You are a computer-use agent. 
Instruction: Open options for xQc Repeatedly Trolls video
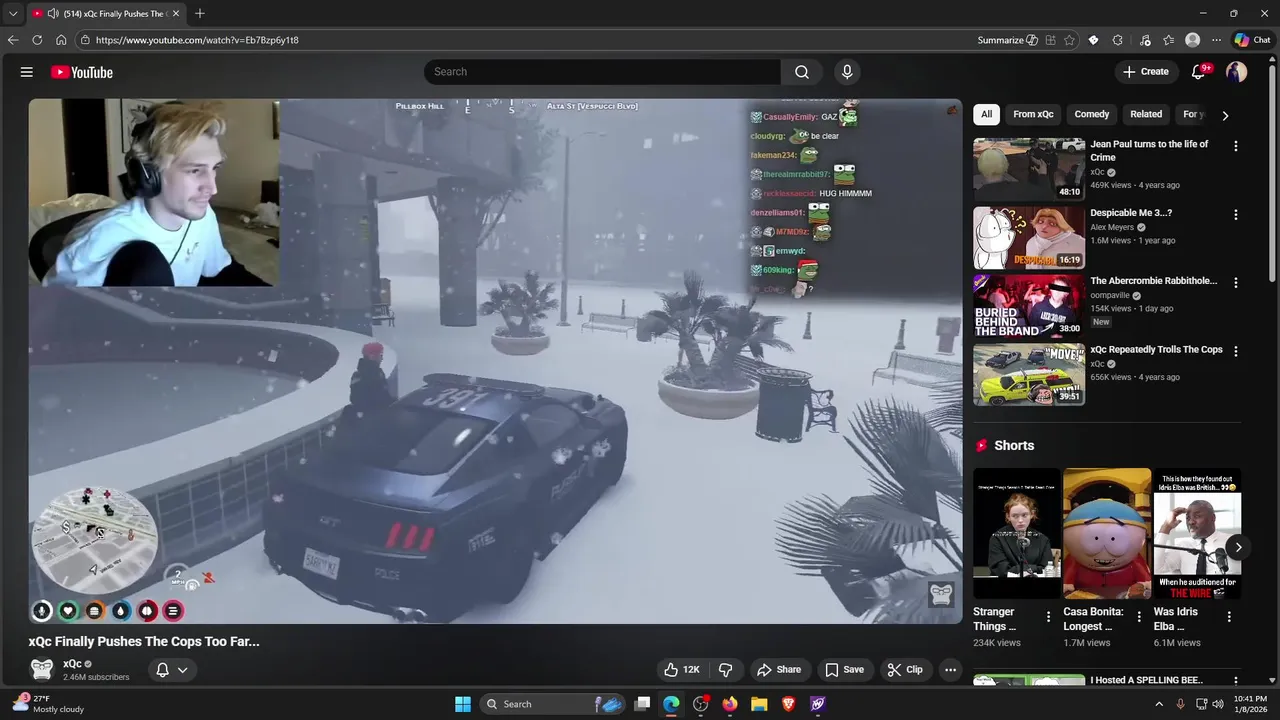pos(1236,351)
